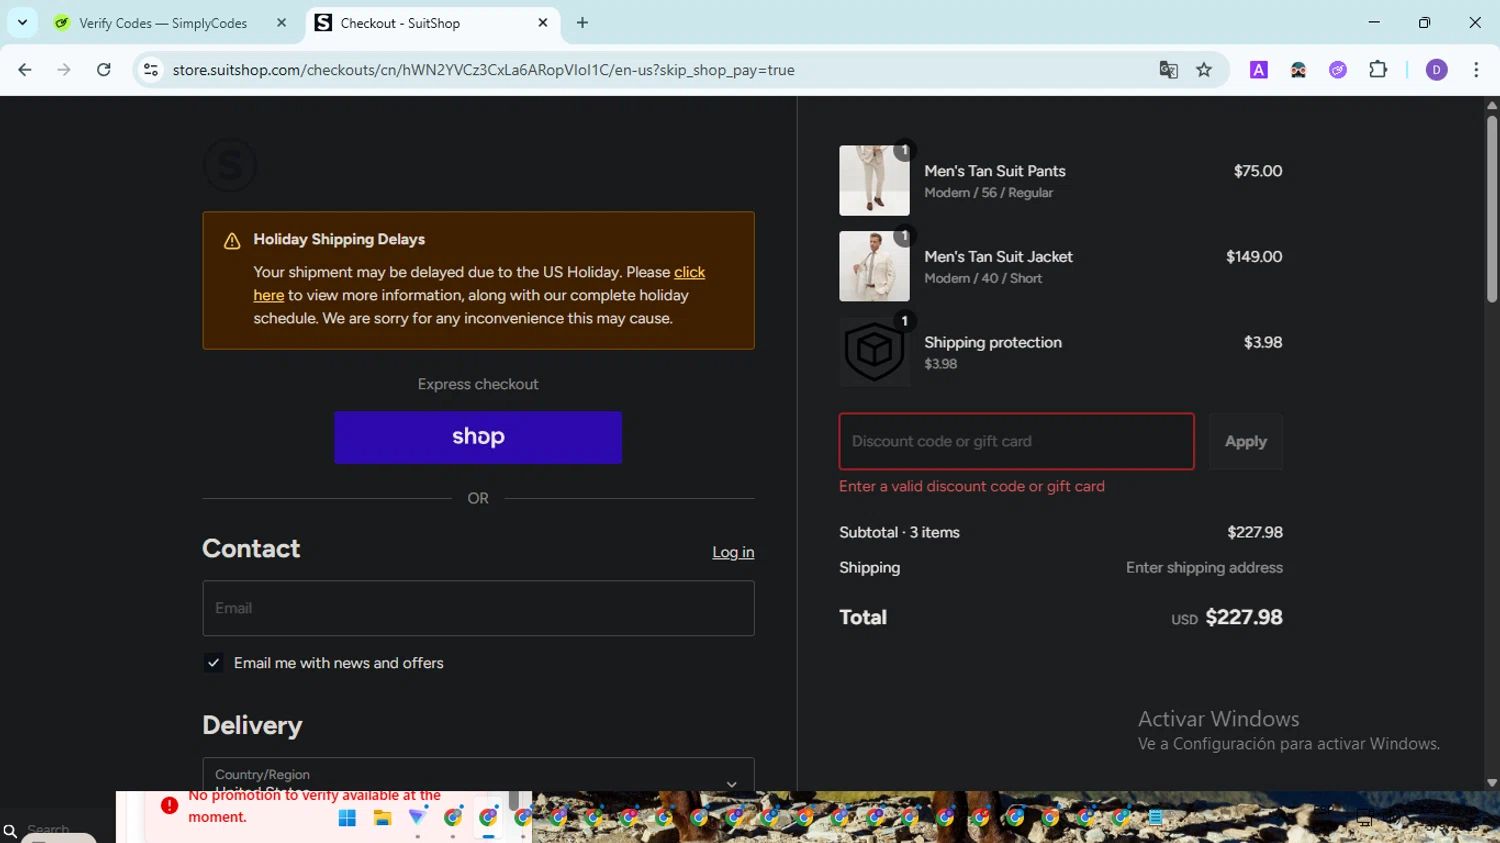
Task: Click the 'Enter shipping address' text
Action: (x=1204, y=567)
